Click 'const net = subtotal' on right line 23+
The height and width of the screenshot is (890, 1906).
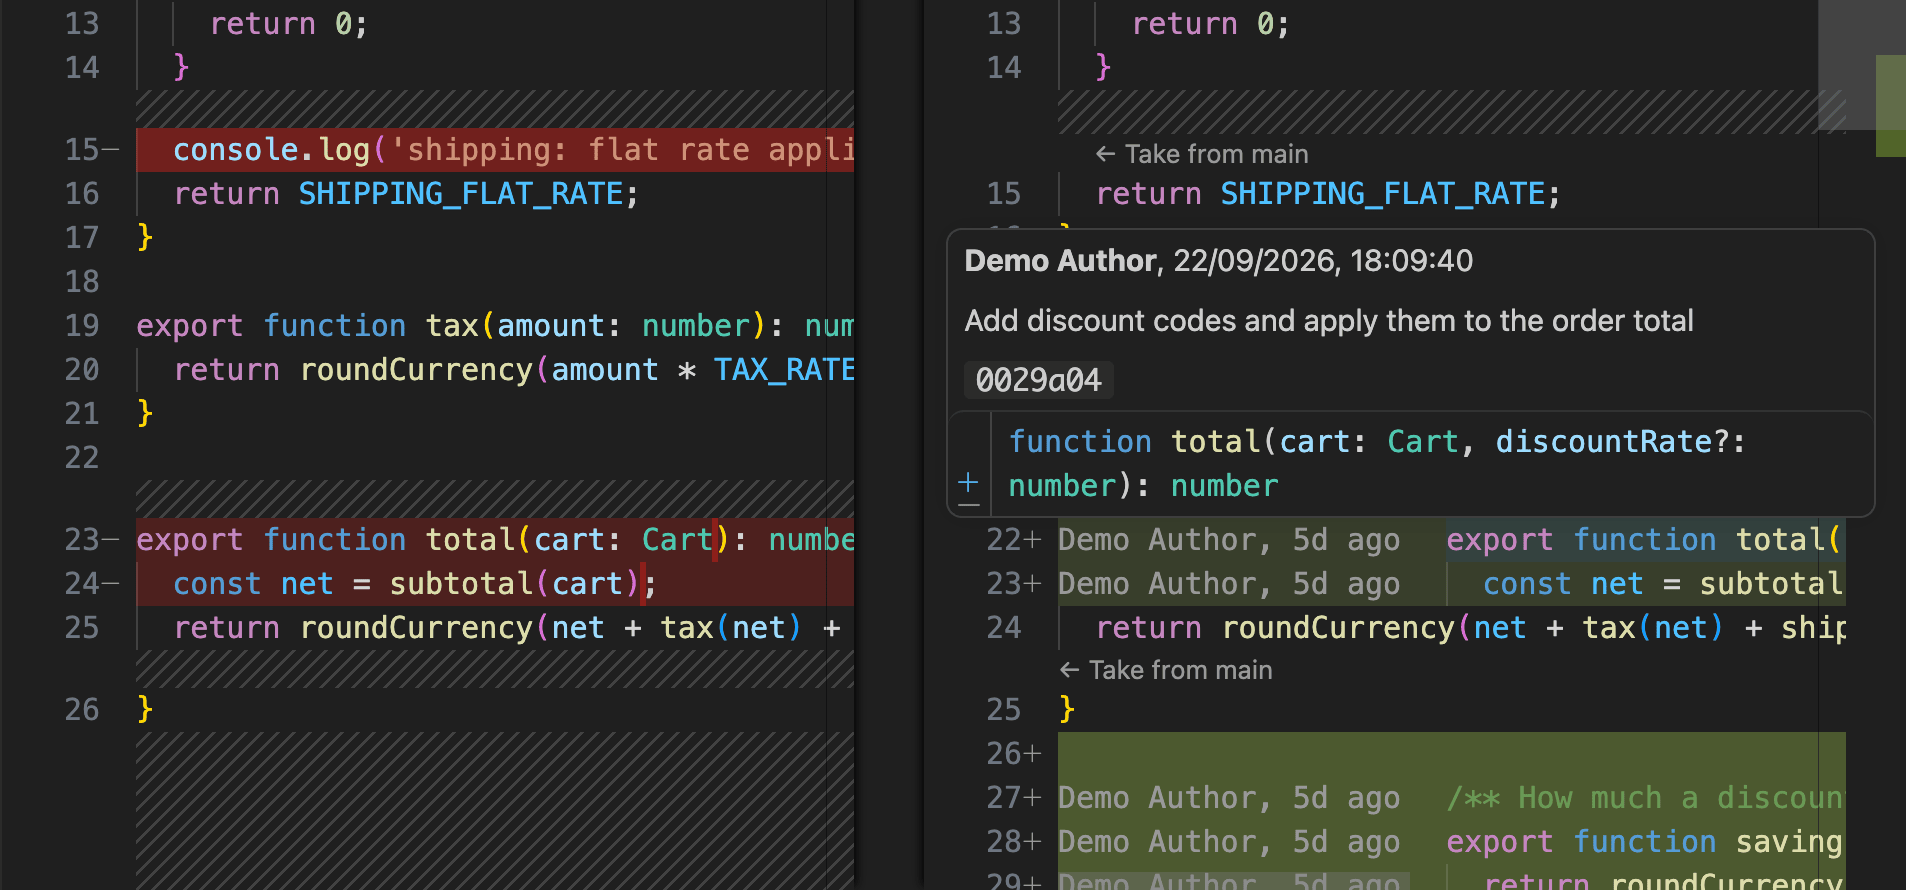[x=1663, y=584]
